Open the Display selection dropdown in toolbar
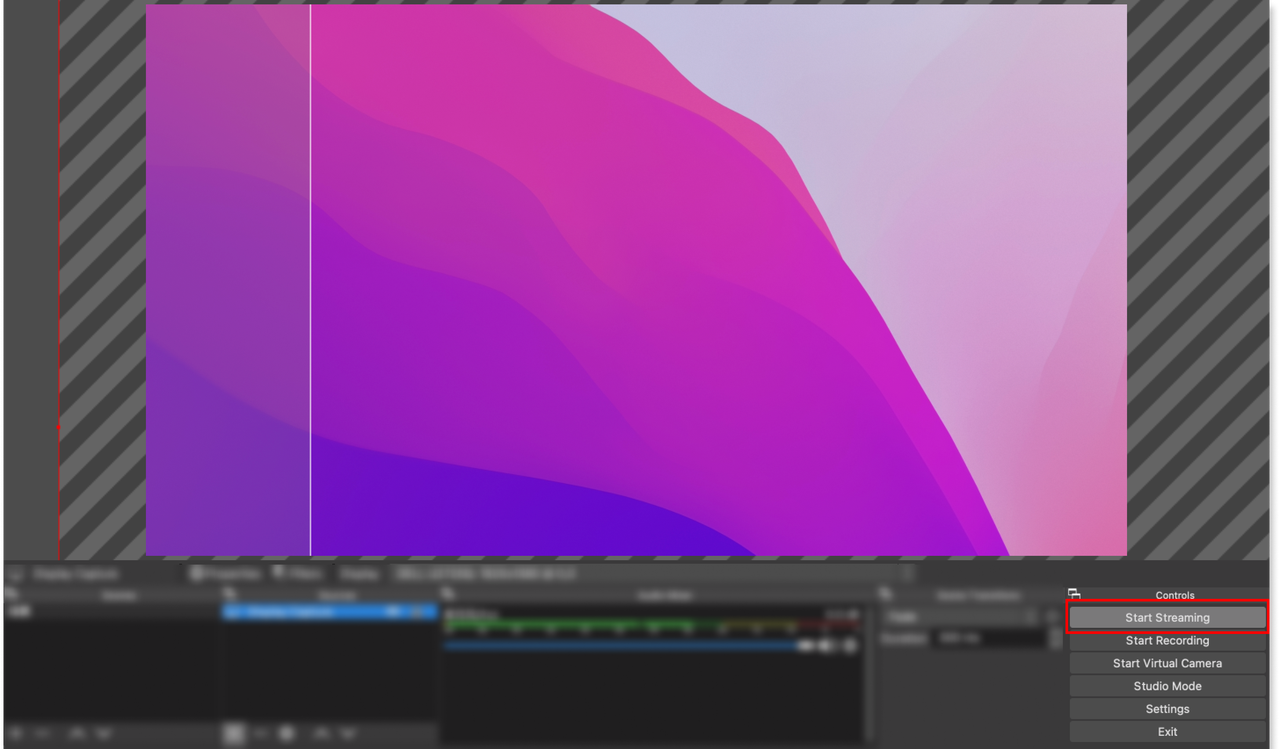1280x749 pixels. click(x=652, y=574)
